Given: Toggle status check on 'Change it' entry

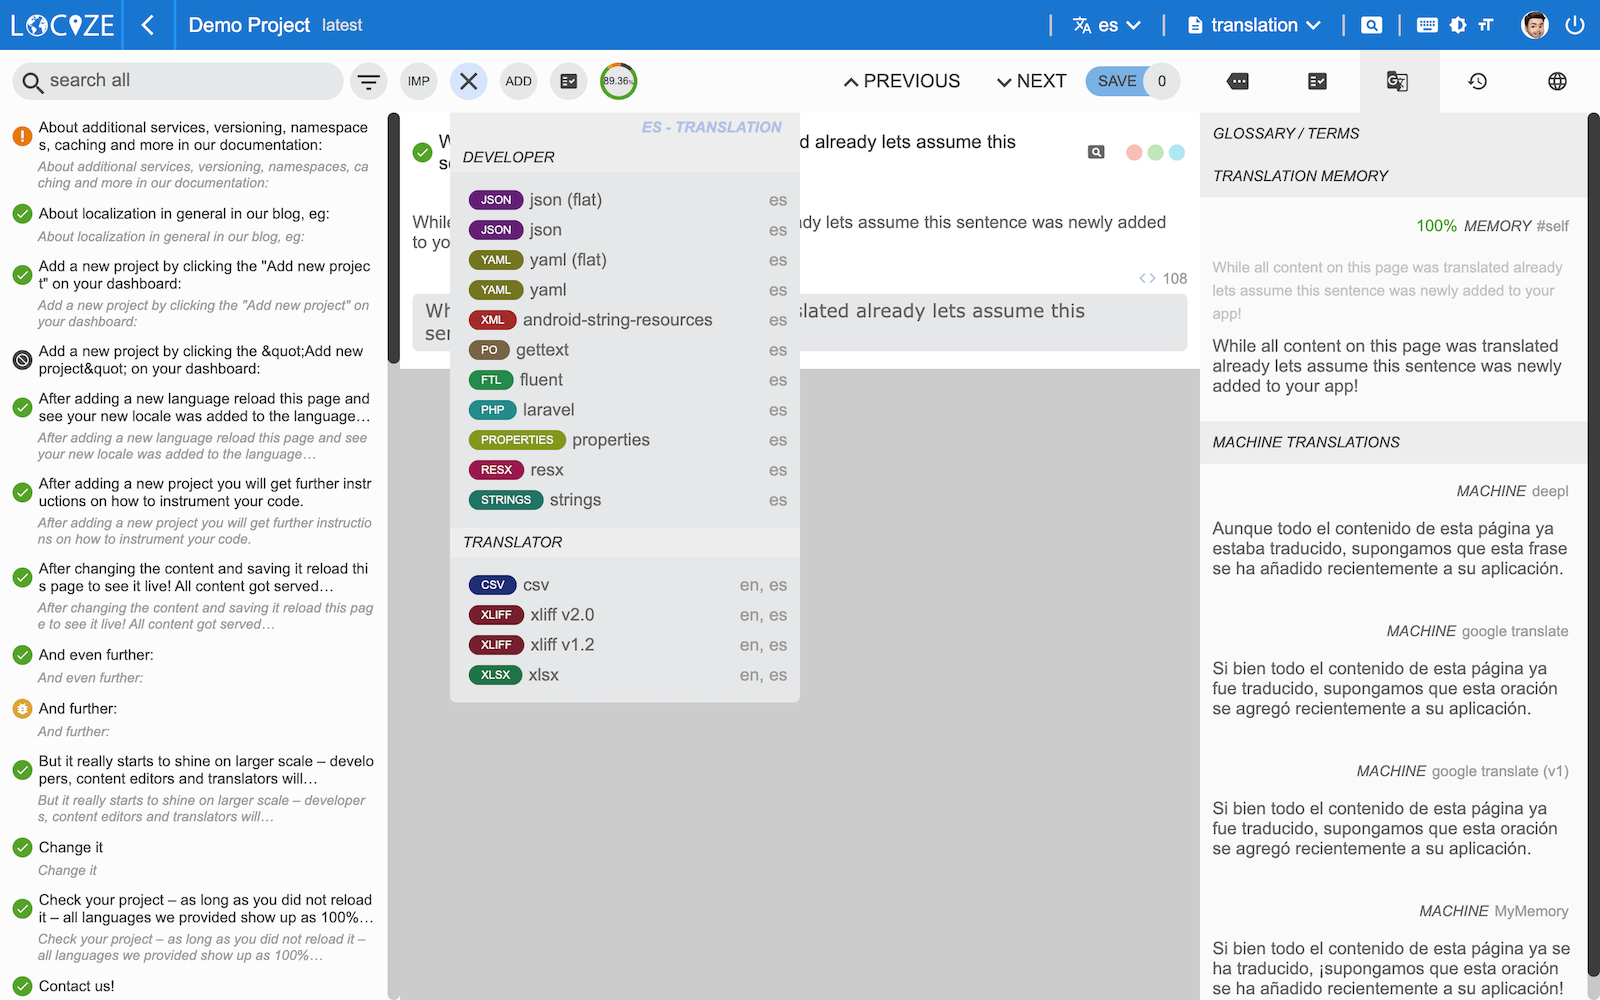Looking at the screenshot, I should [x=22, y=848].
